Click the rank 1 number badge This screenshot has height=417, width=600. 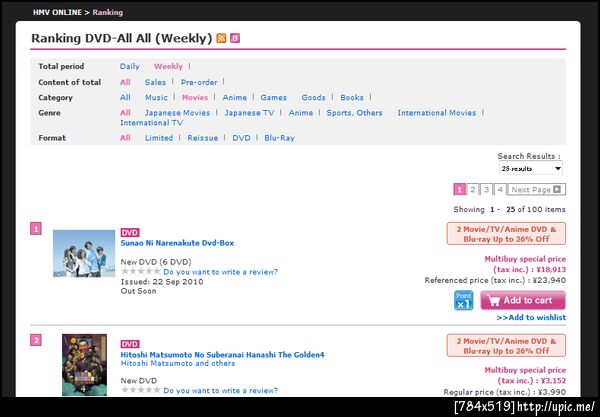pos(36,229)
